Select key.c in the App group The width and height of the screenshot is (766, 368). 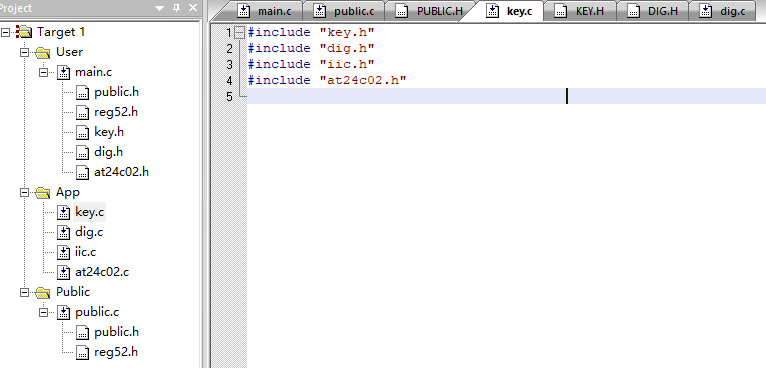[x=89, y=213]
